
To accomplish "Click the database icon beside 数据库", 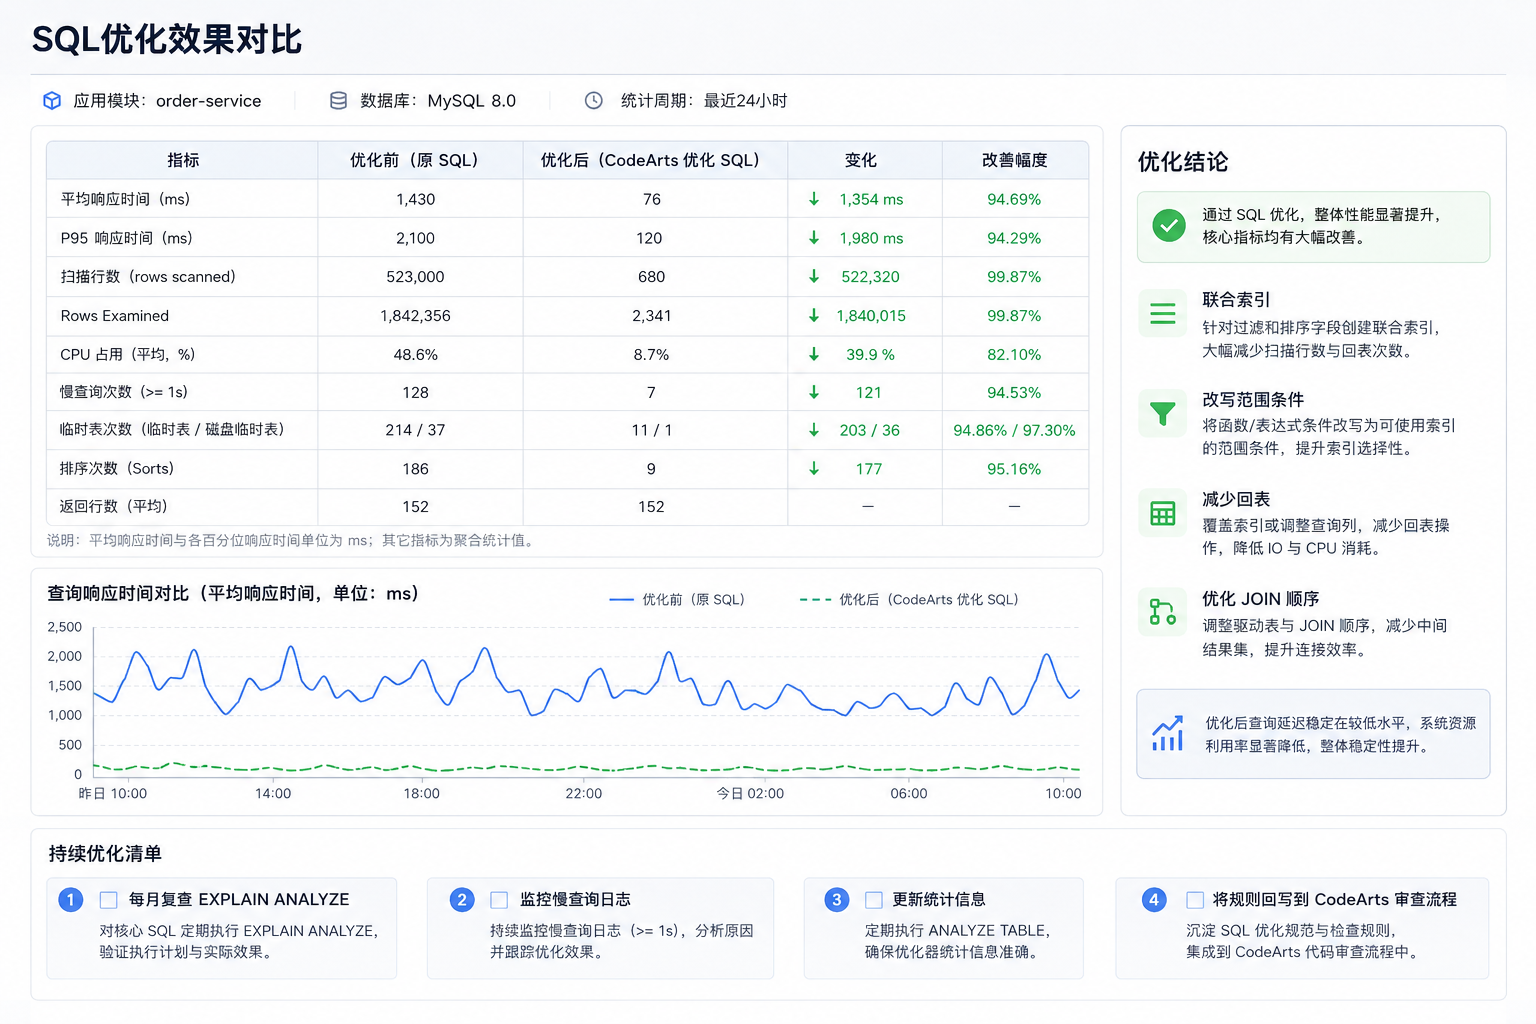I will 338,101.
